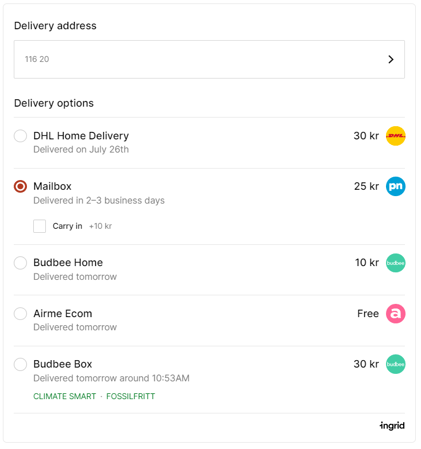Click the FOSSILFRITT label
Image resolution: width=421 pixels, height=449 pixels.
pyautogui.click(x=130, y=396)
